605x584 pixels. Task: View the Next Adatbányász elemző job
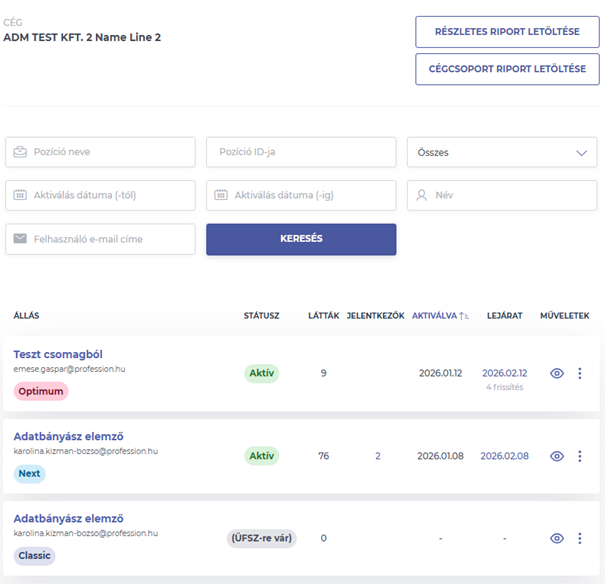point(557,456)
